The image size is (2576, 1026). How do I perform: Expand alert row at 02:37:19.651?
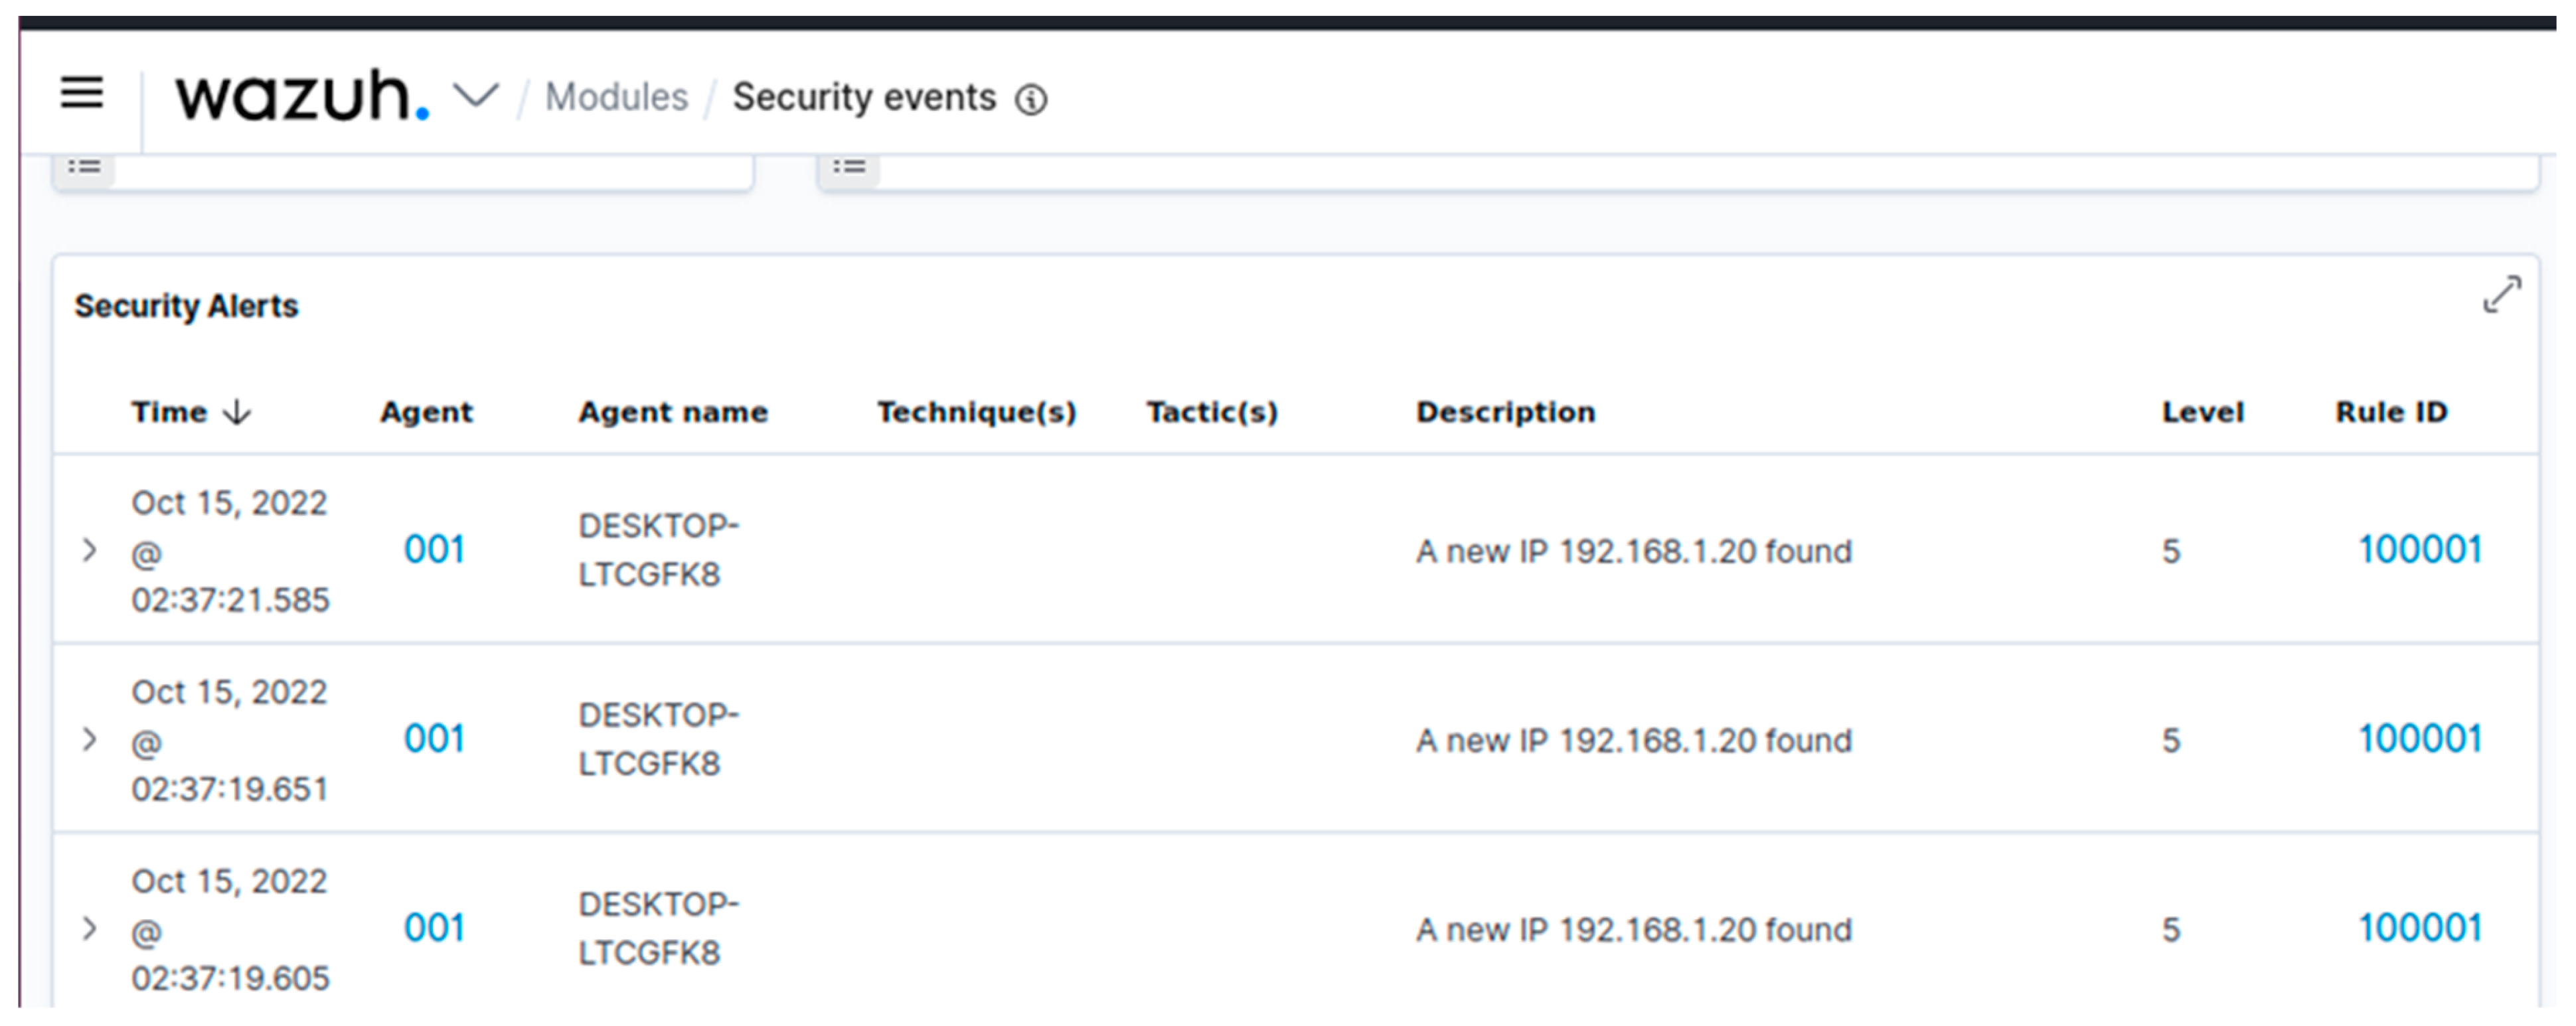[90, 739]
